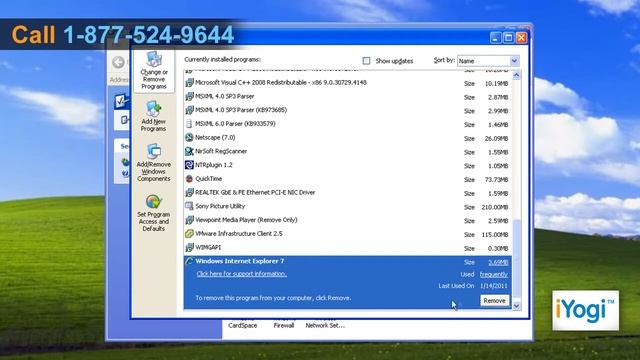Select the Netscape (7.0) icon
The width and height of the screenshot is (640, 360).
coord(189,138)
